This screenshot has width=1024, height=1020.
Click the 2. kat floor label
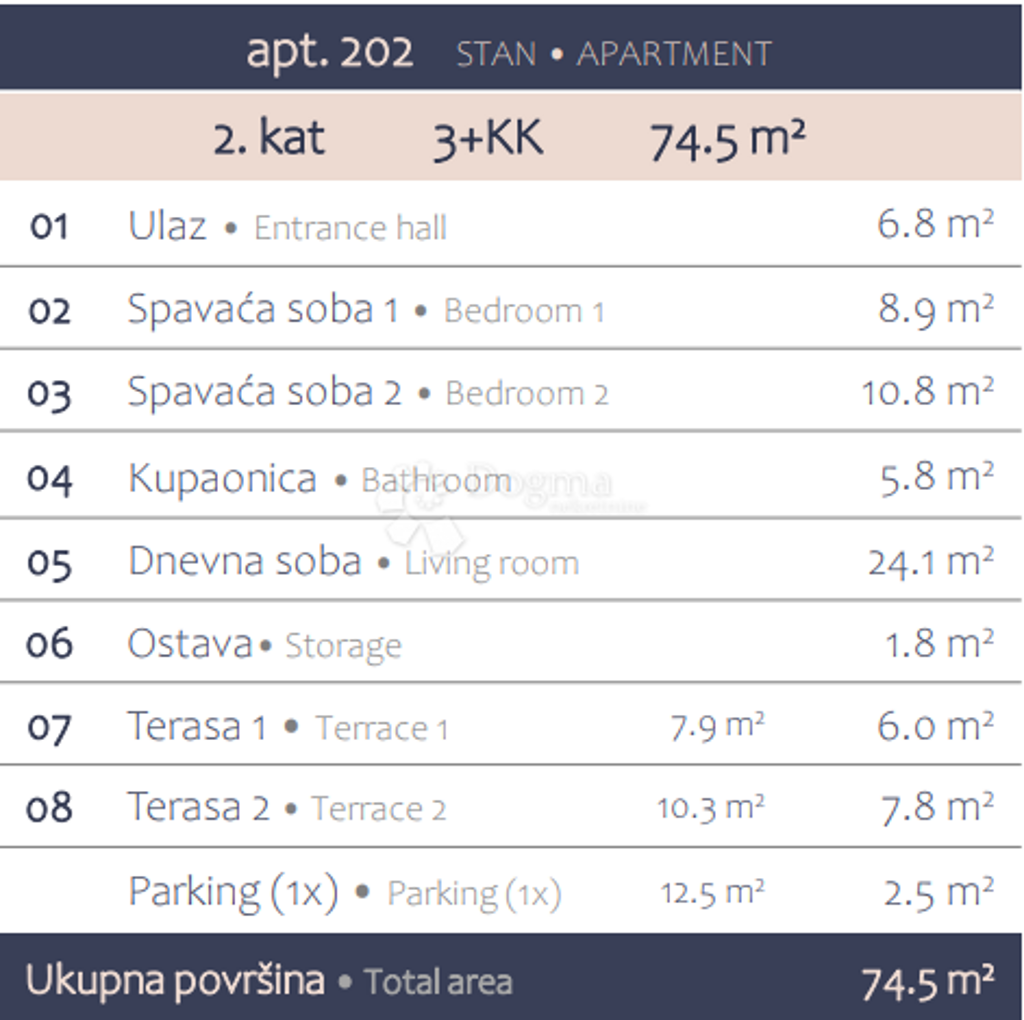coord(269,138)
